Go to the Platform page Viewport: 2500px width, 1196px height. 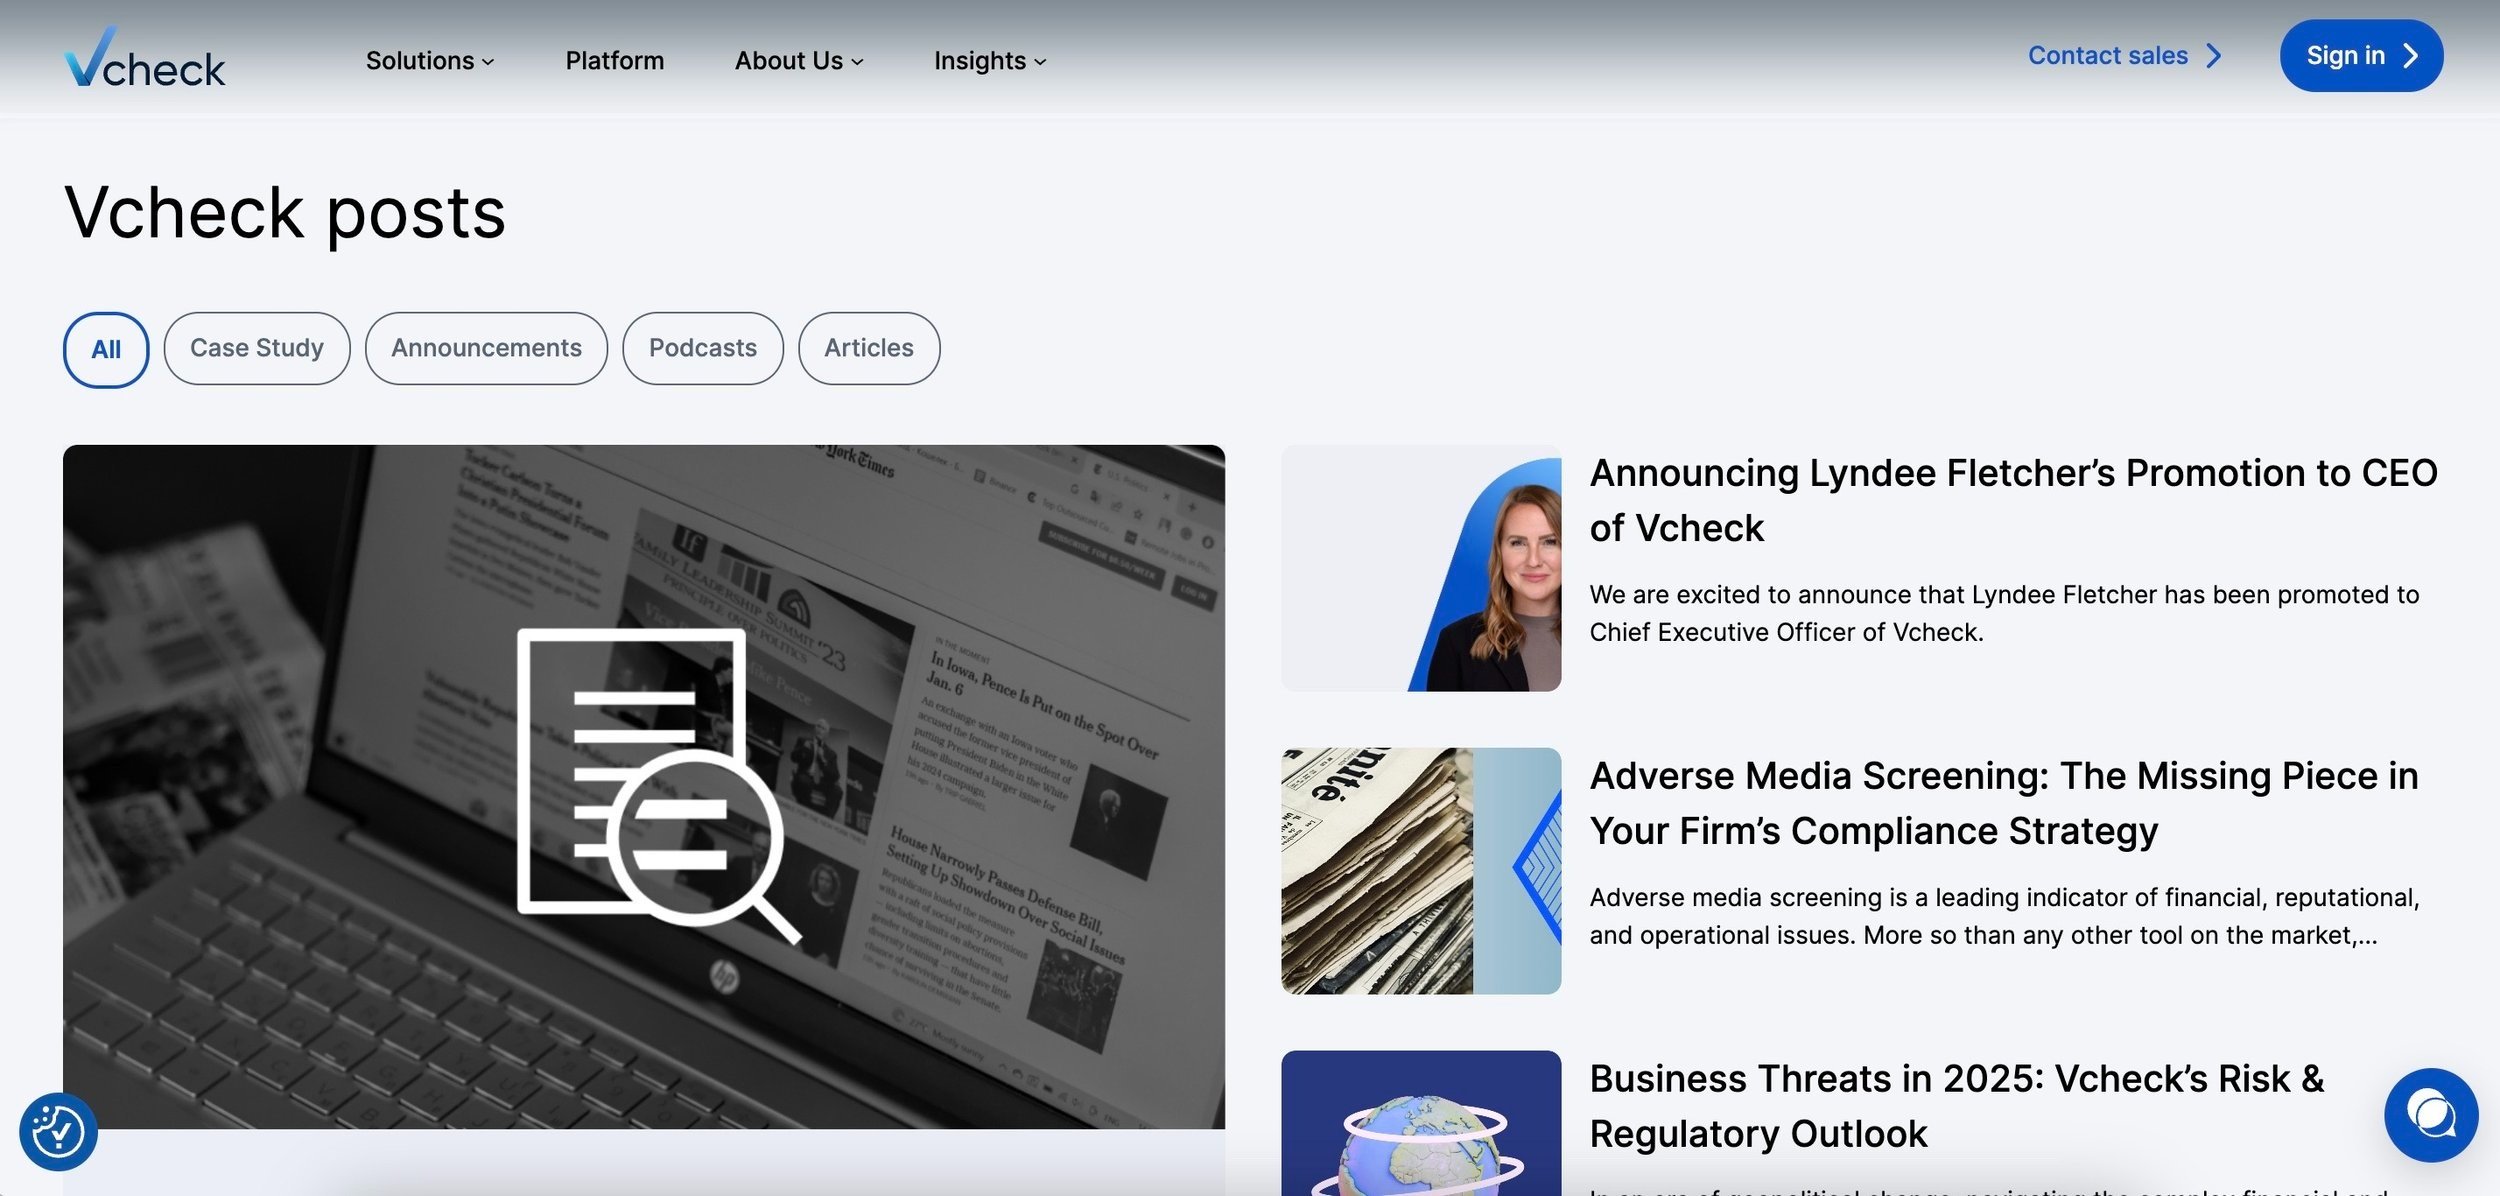pyautogui.click(x=614, y=61)
